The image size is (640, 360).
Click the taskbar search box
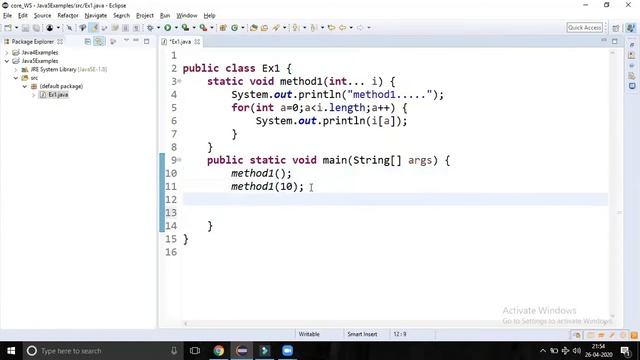pos(102,351)
